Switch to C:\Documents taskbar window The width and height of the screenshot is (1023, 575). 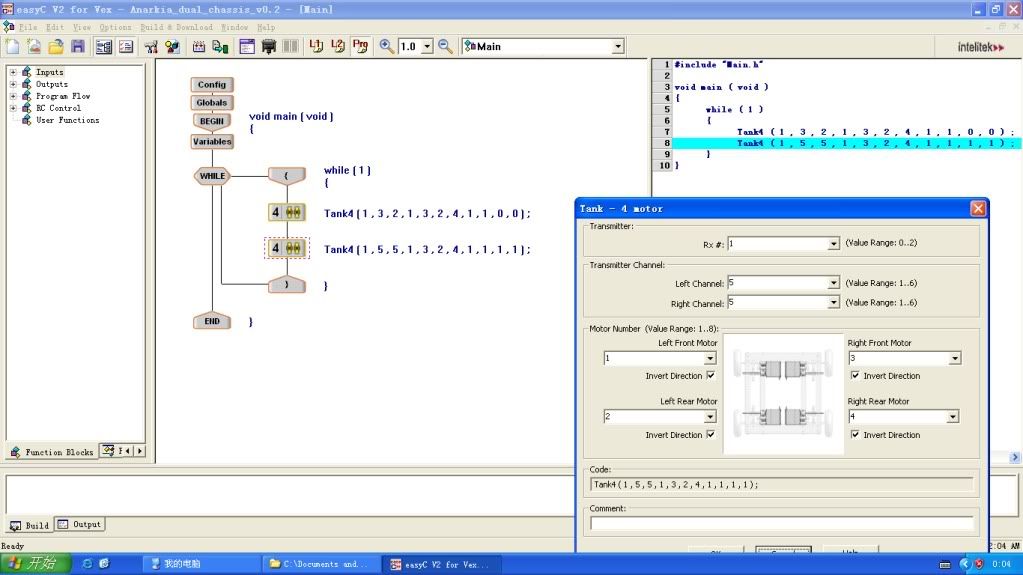[320, 564]
